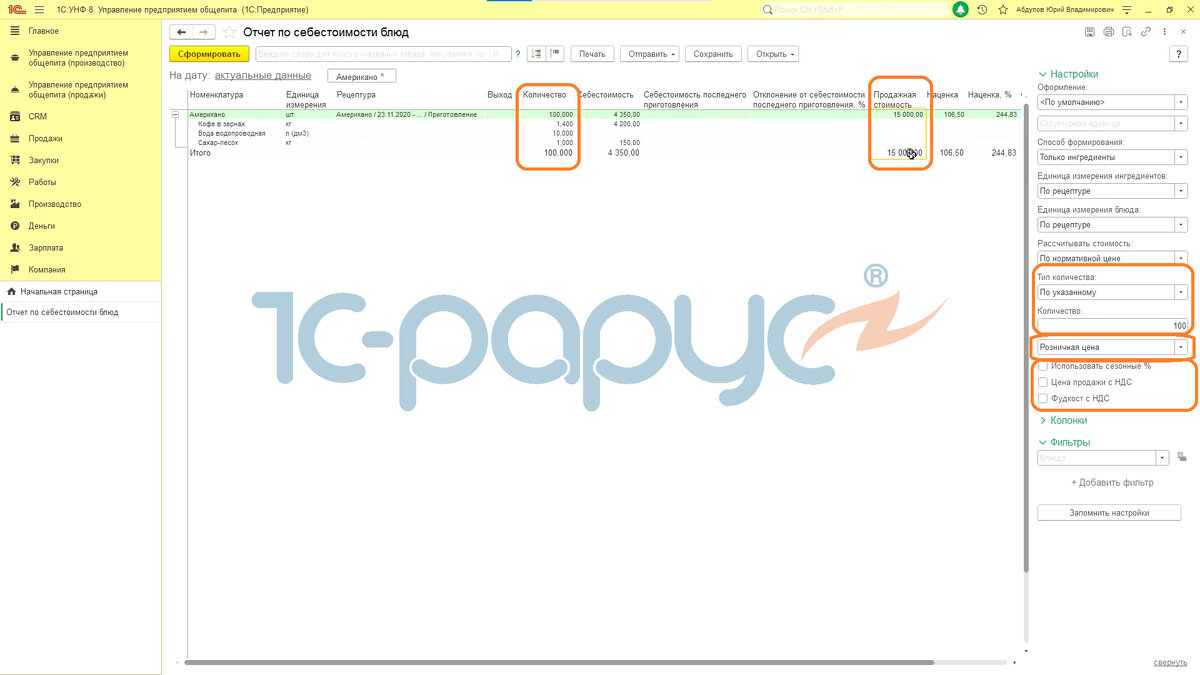1200x675 pixels.
Task: Open more actions three-dot icon
Action: point(1164,32)
